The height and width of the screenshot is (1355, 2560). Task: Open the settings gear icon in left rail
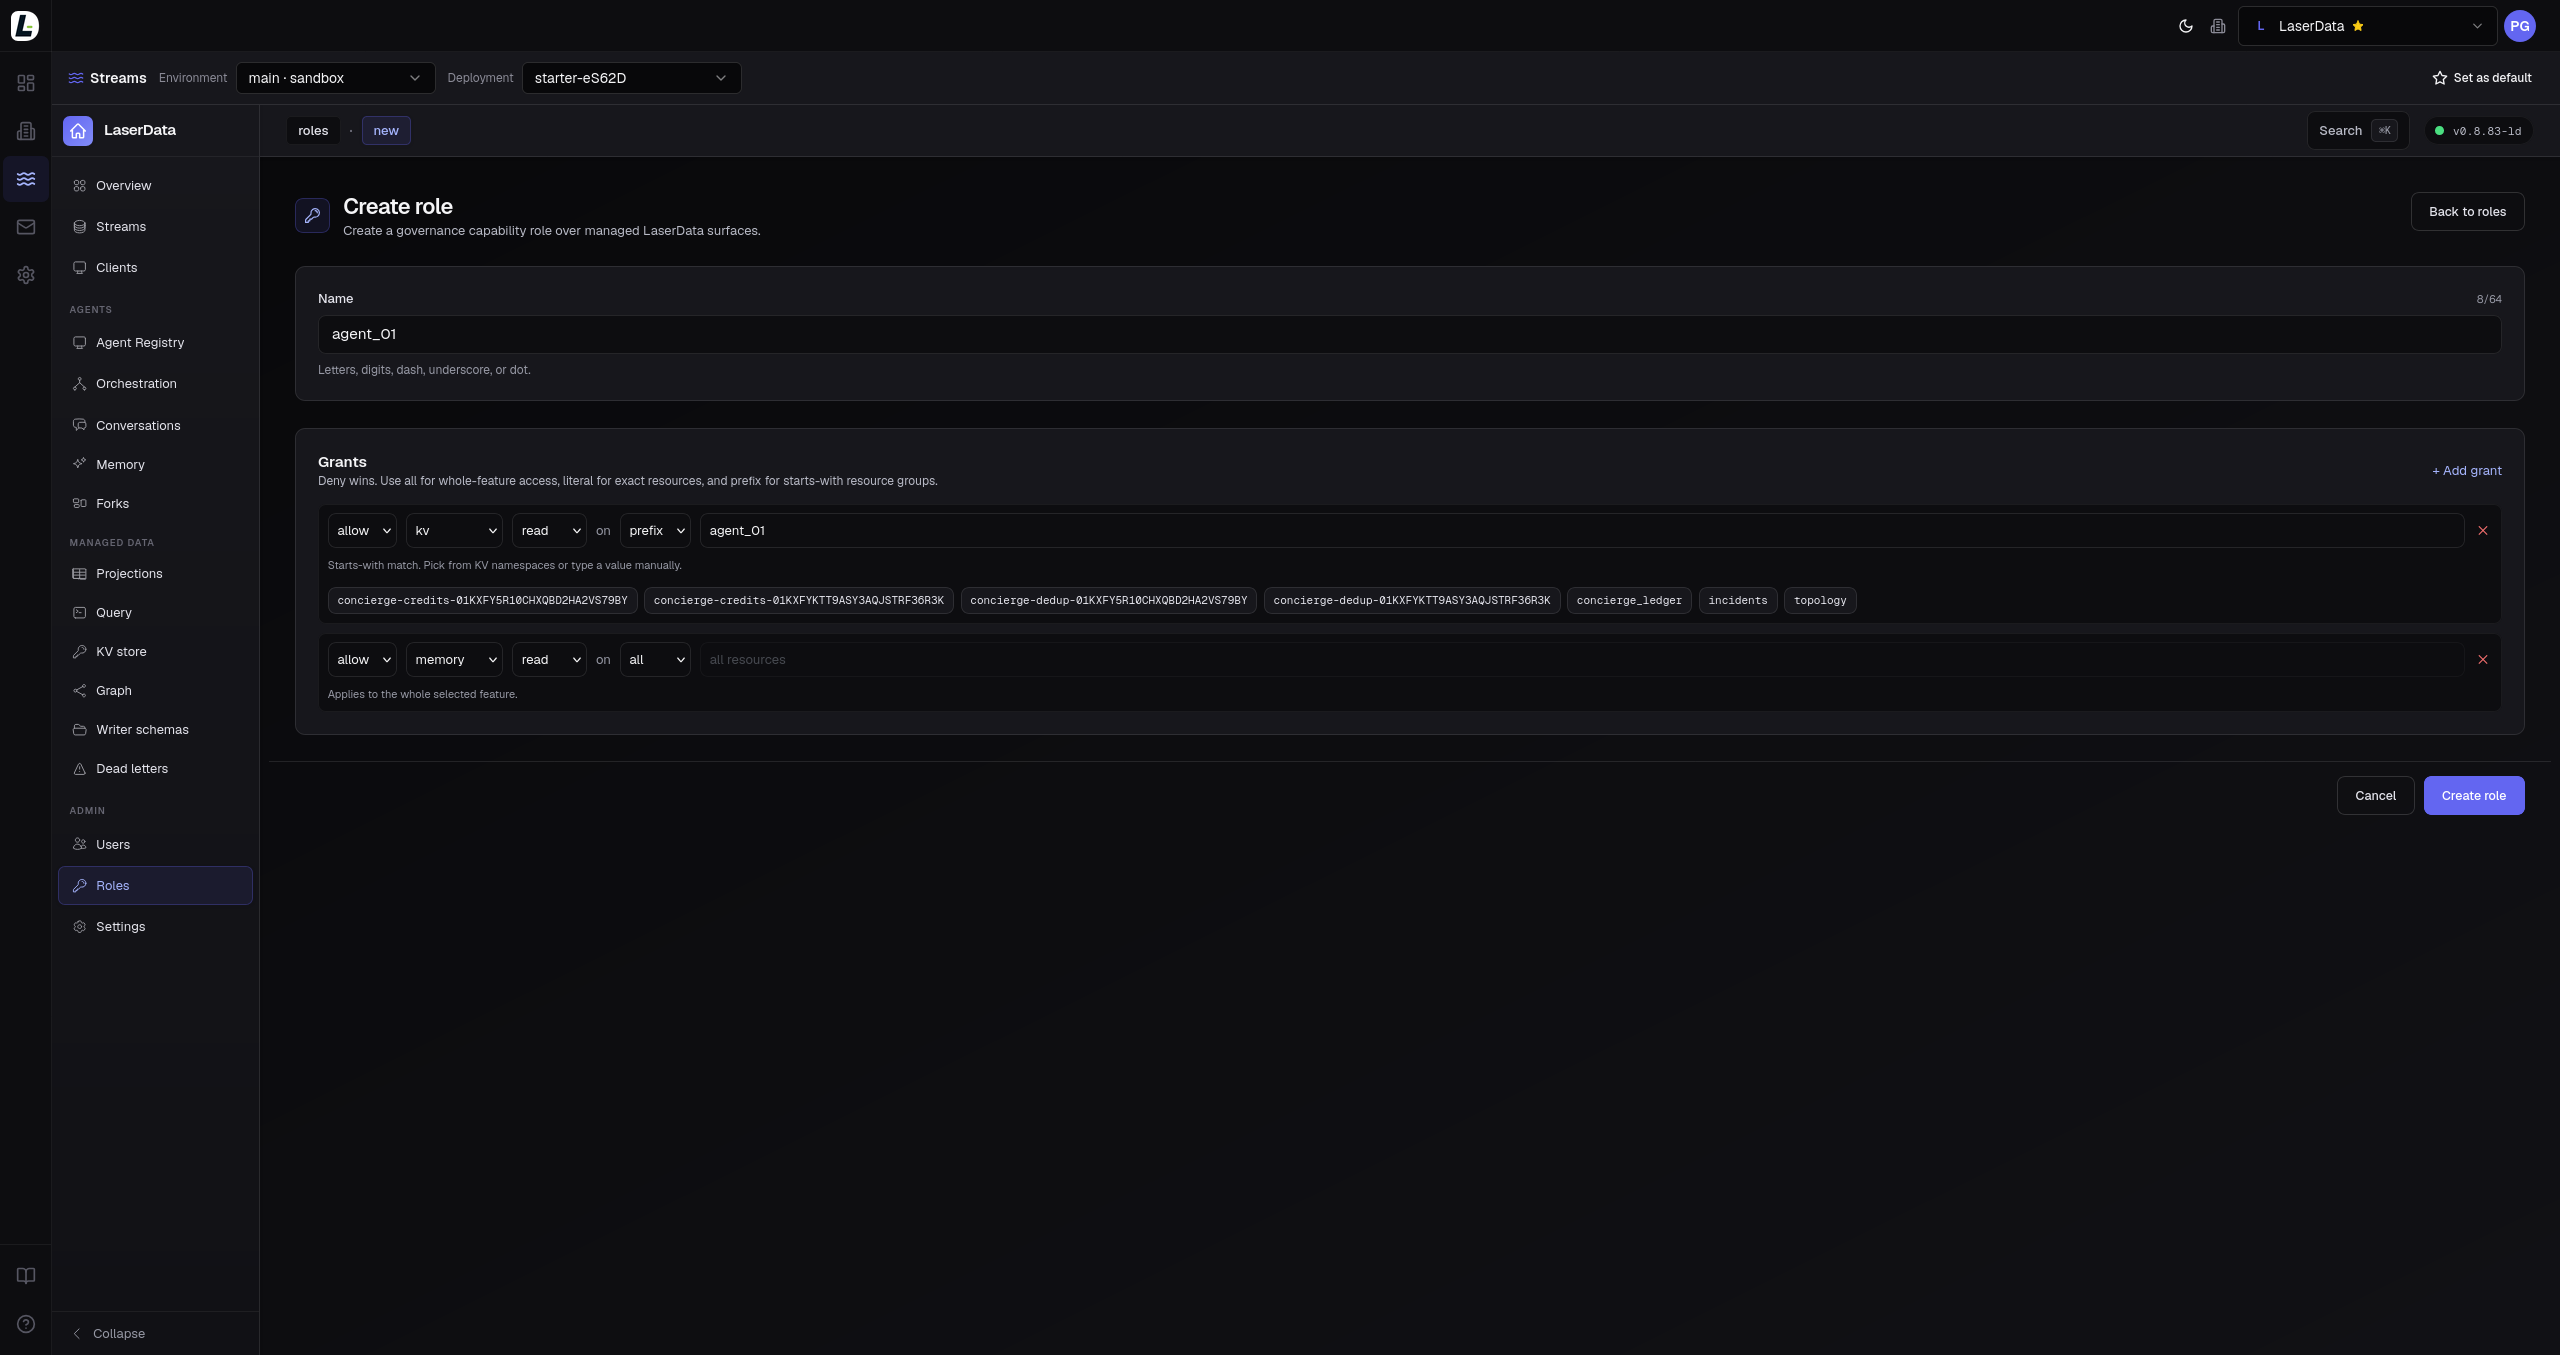(26, 275)
